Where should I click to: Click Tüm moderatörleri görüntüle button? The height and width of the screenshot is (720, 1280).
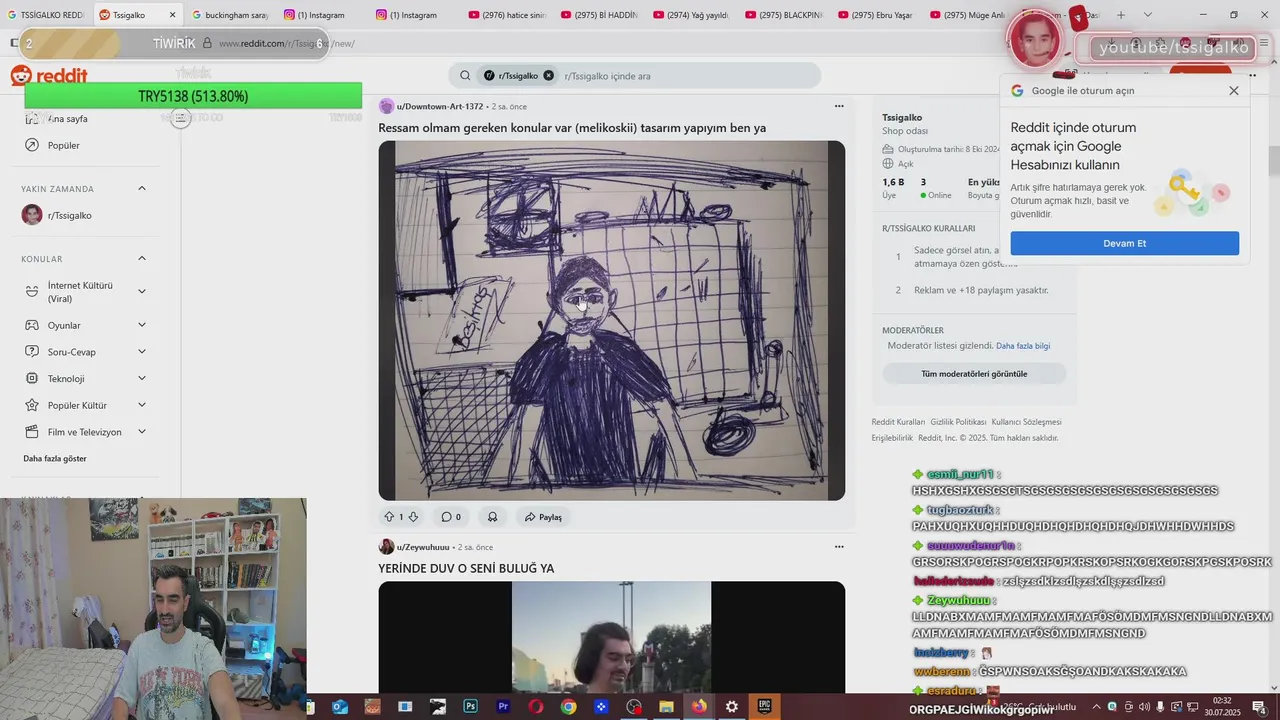tap(974, 374)
